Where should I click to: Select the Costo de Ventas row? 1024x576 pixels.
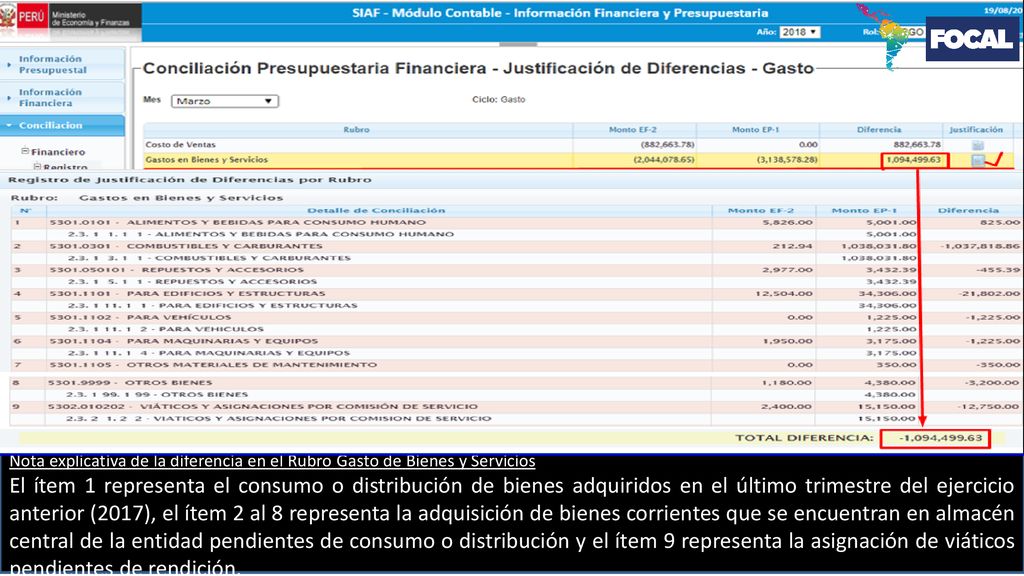click(578, 144)
